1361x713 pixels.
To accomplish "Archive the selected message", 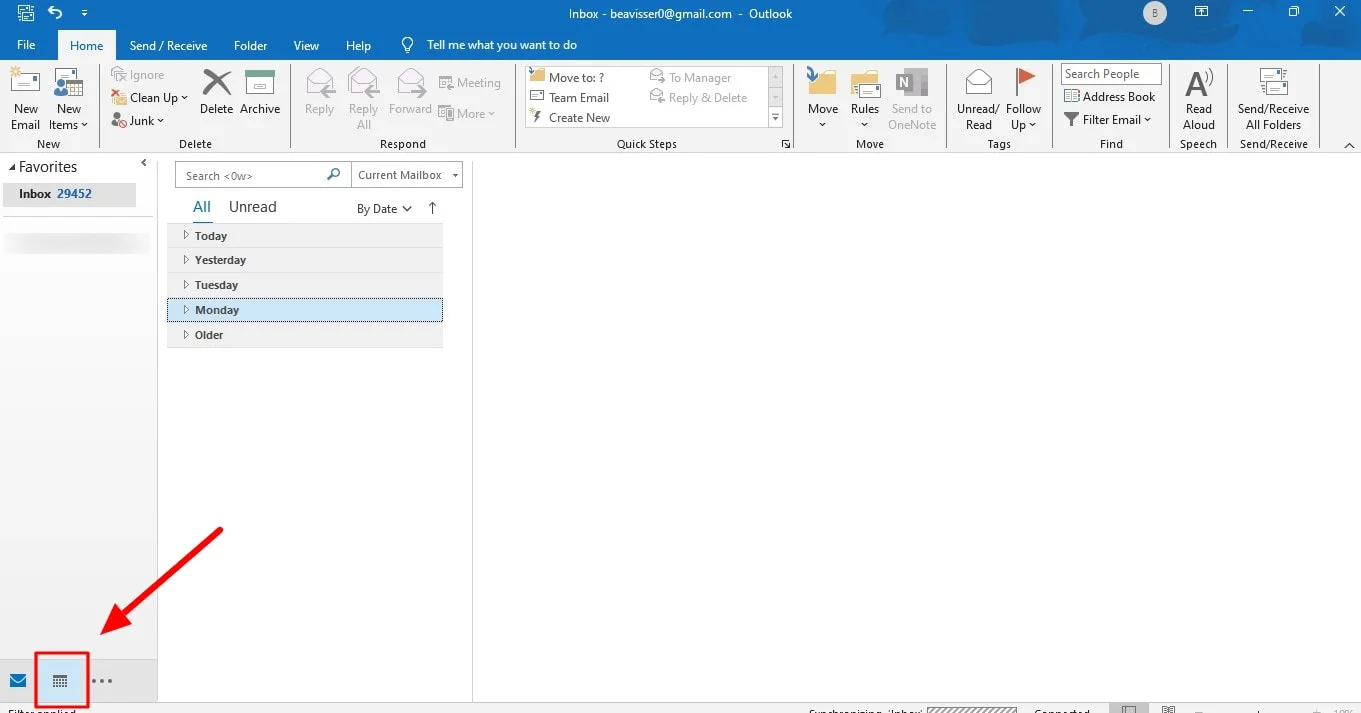I will coord(260,93).
